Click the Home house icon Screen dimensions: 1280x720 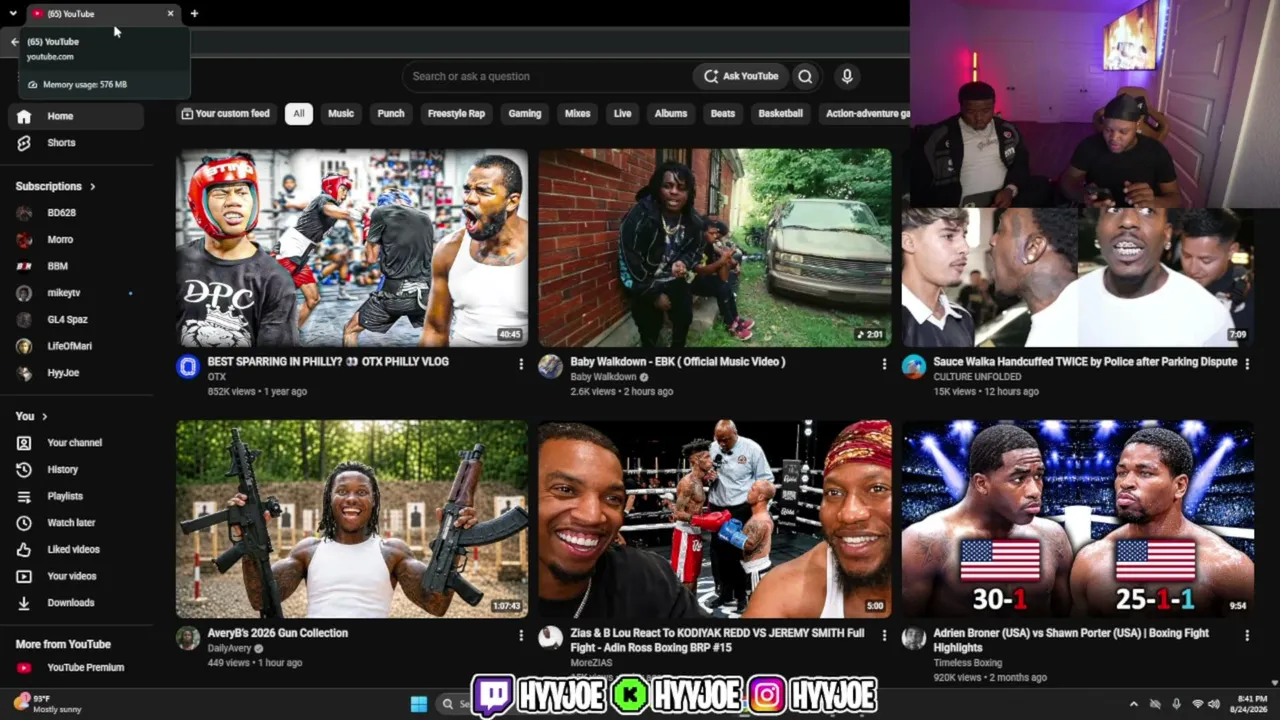pos(24,116)
